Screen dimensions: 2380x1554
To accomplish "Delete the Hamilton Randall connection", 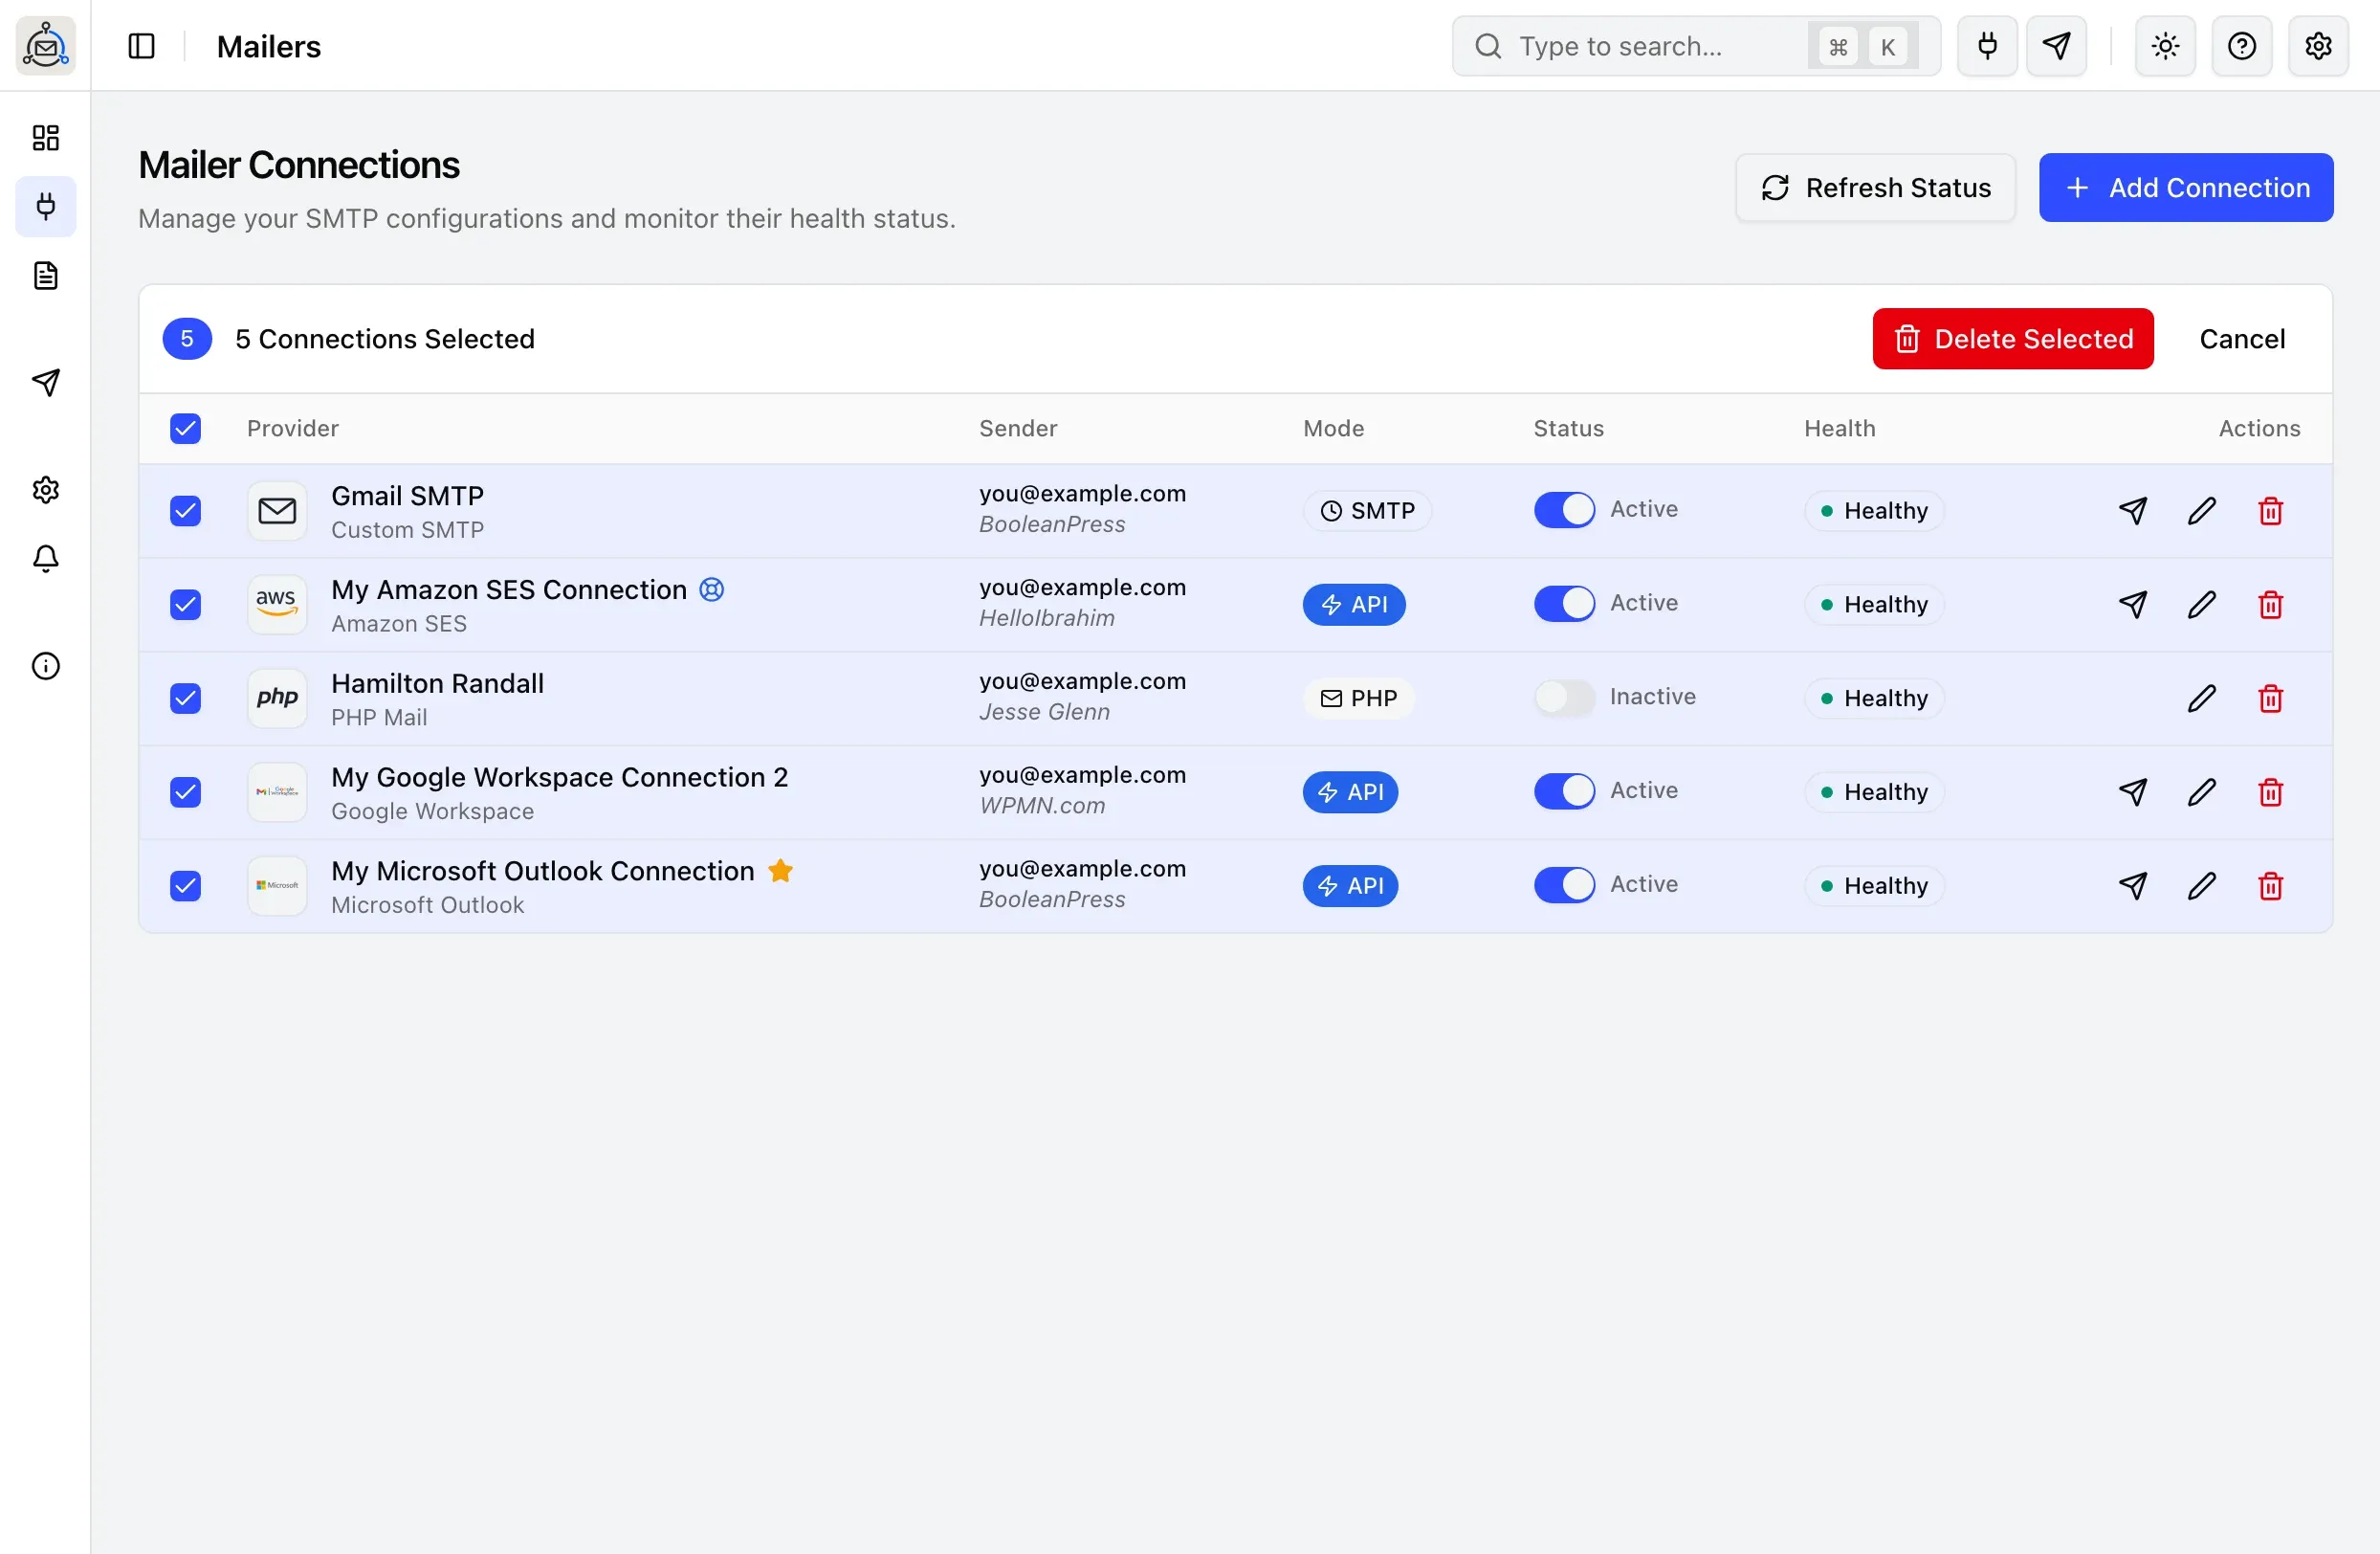I will point(2270,698).
